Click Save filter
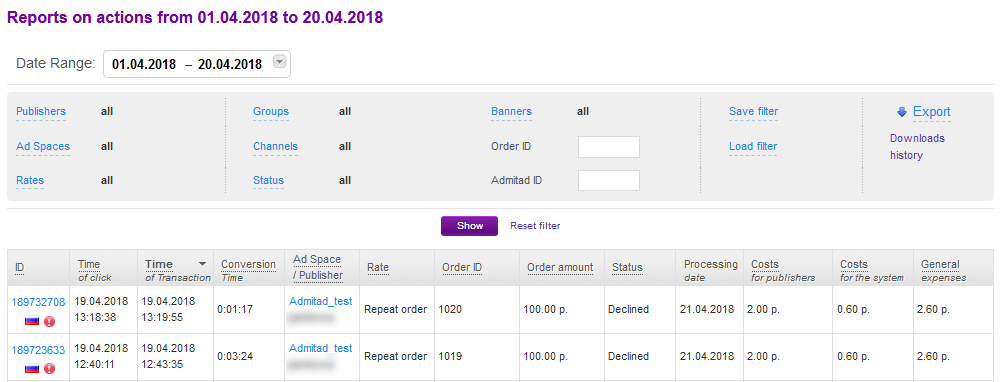Viewport: 1000px width, 382px height. click(754, 112)
